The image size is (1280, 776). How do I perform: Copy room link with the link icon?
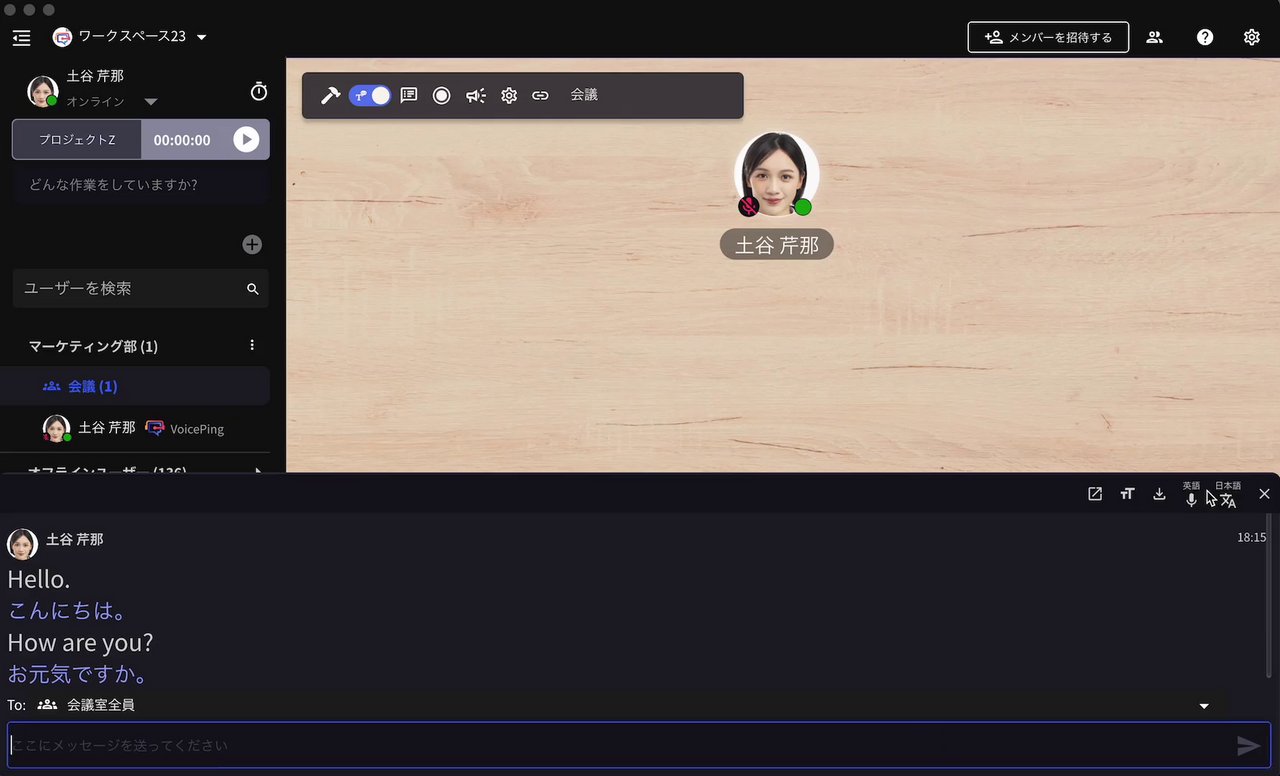540,95
